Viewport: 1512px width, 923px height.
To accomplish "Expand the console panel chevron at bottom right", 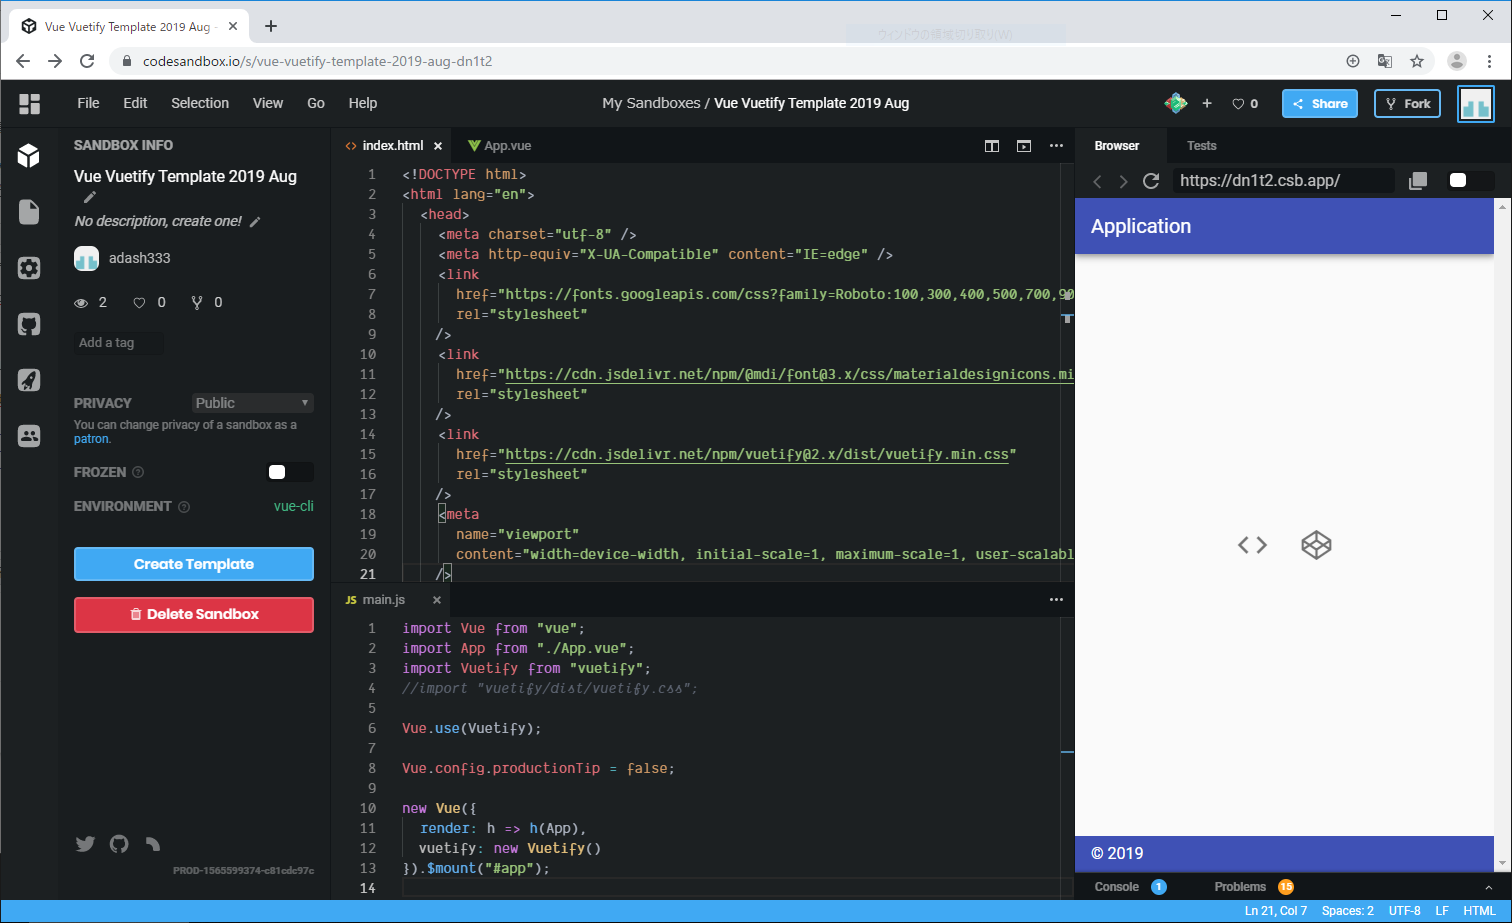I will coord(1489,887).
